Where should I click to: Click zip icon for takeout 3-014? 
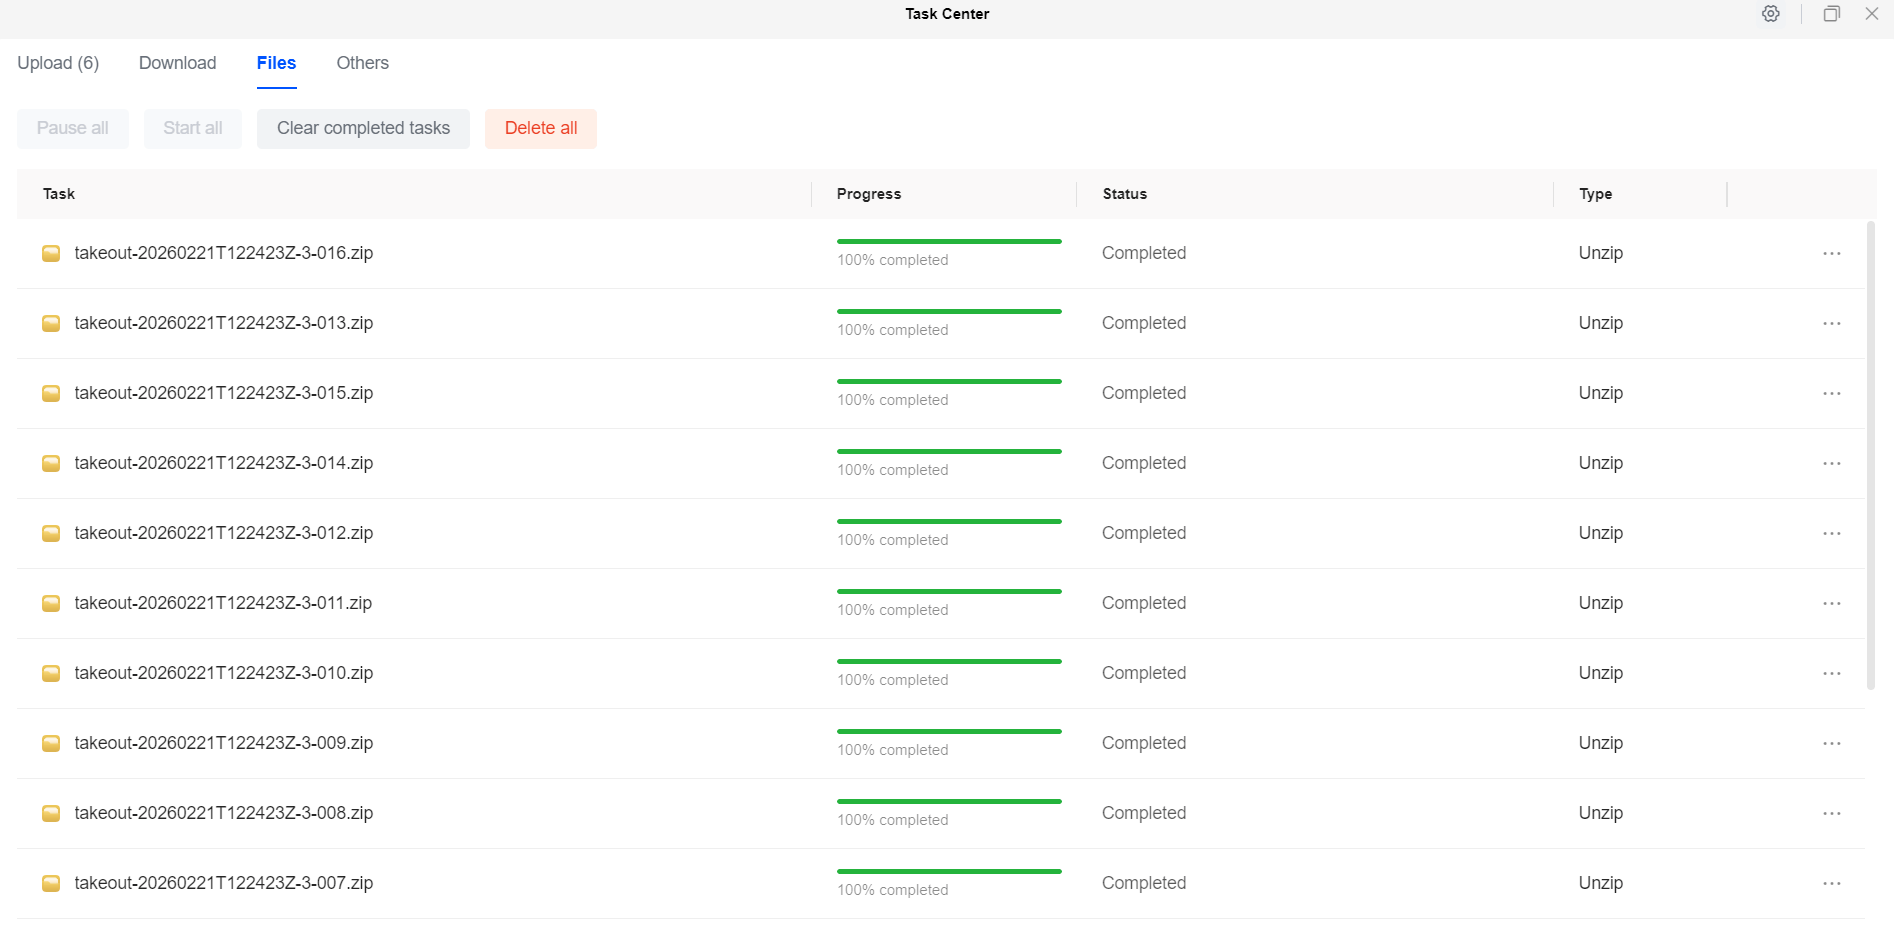coord(51,464)
